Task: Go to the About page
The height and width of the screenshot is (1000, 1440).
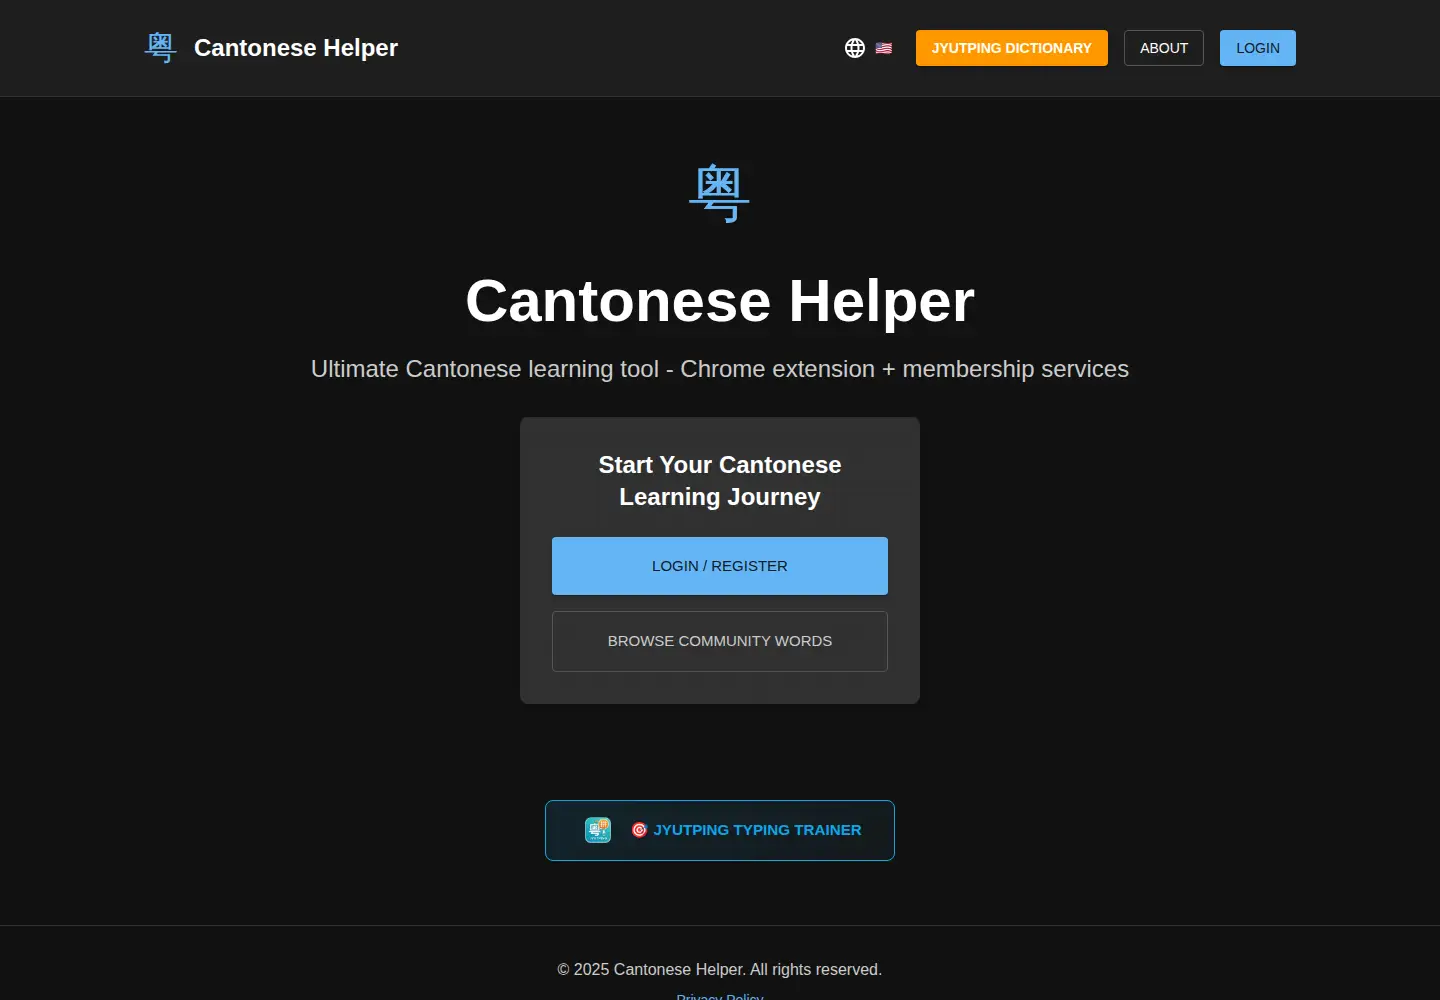Action: (1164, 48)
